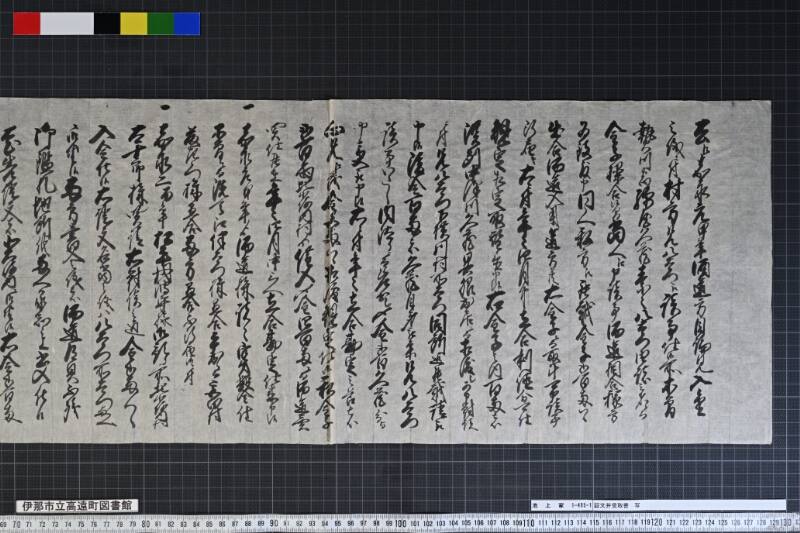Click the number 110 on the ruler
This screenshot has width=800, height=533.
(x=529, y=523)
